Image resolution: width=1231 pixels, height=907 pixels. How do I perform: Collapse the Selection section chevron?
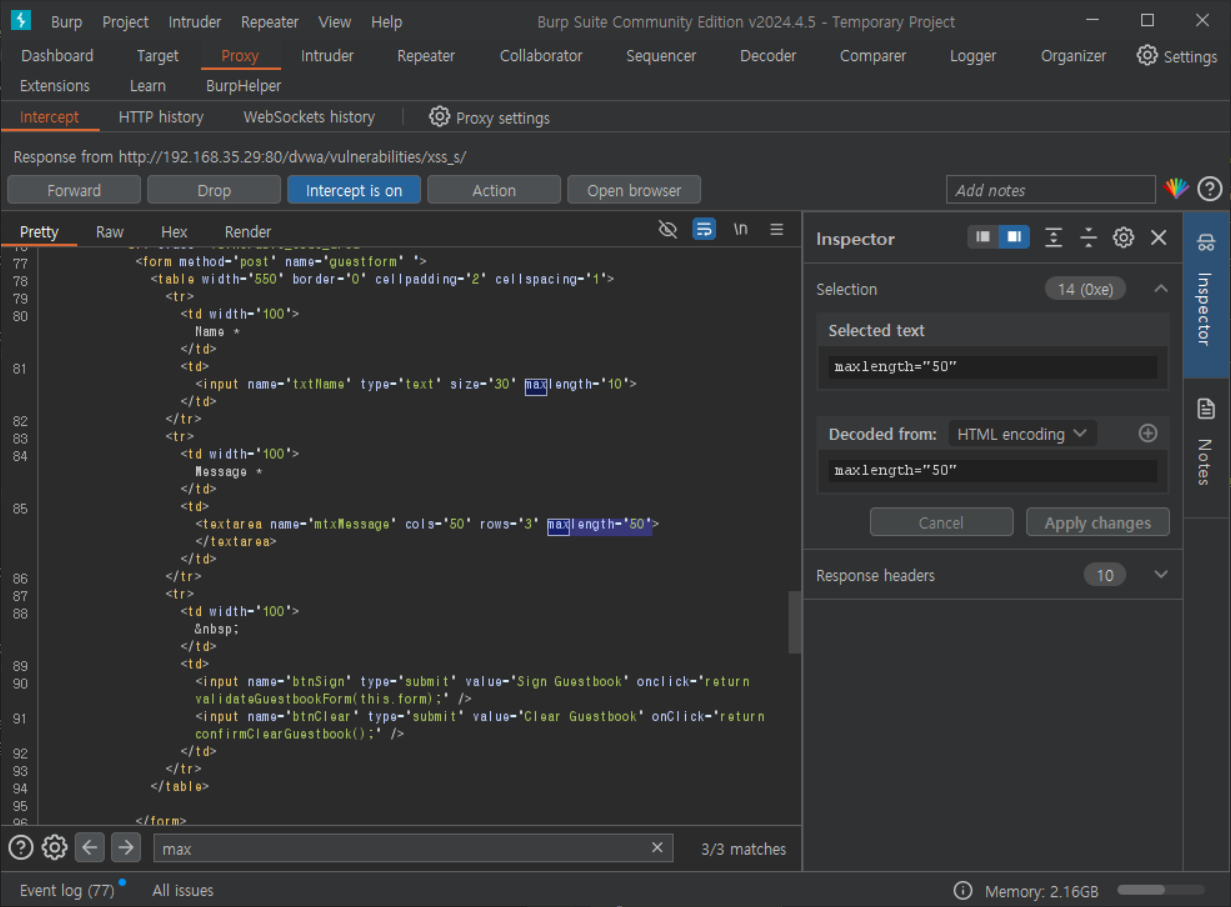click(x=1160, y=289)
